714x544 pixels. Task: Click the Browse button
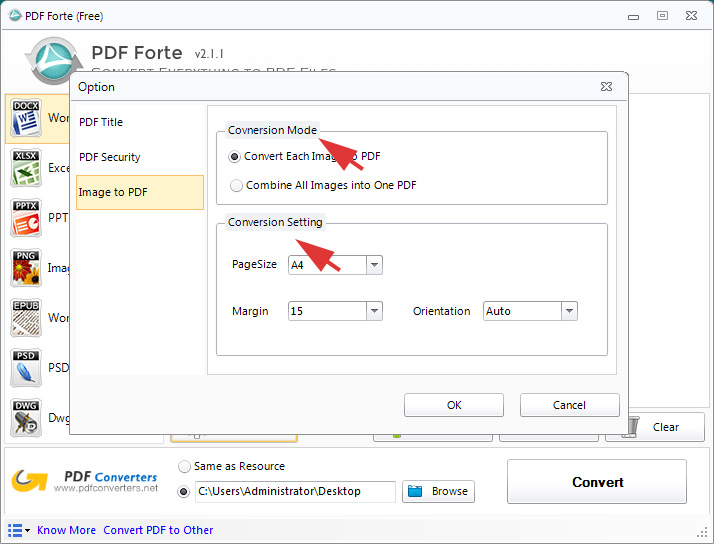438,491
